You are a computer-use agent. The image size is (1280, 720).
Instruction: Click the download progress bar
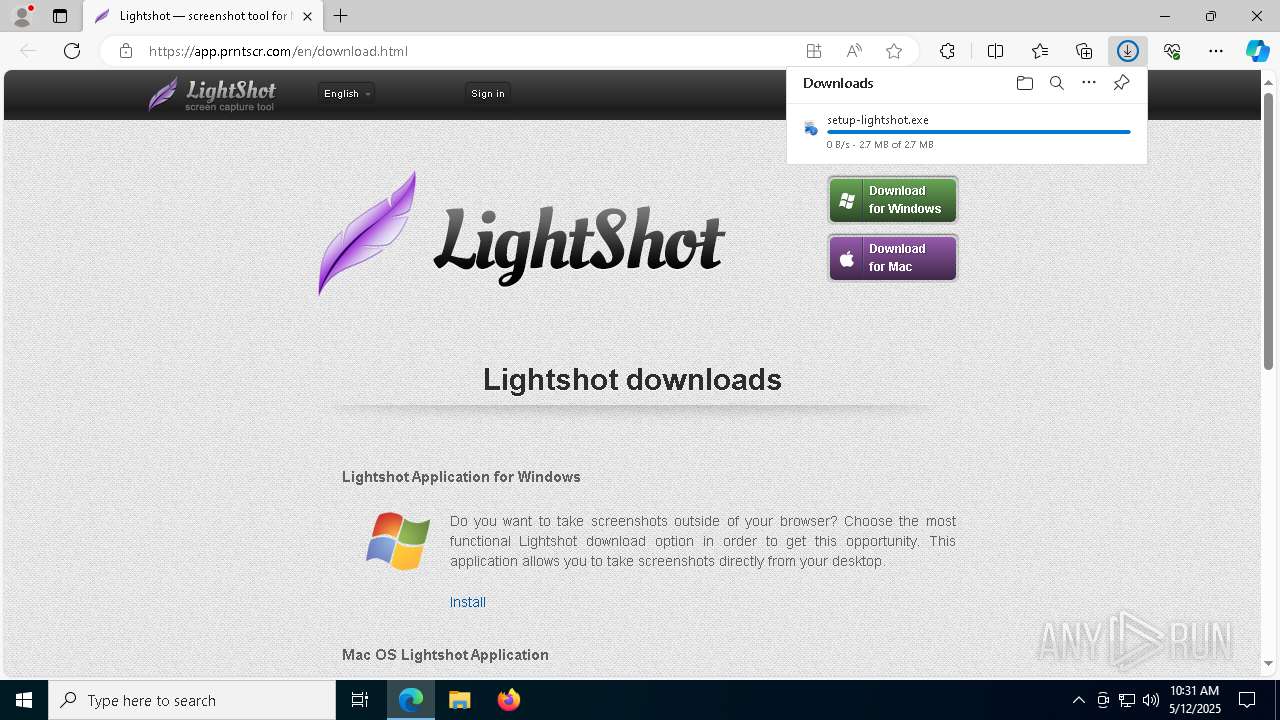(979, 132)
